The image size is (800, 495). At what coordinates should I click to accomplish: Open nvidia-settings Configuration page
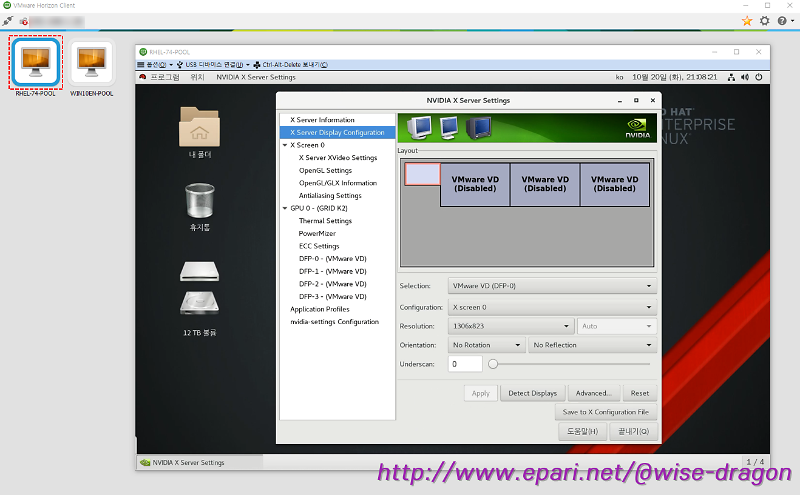coord(334,322)
